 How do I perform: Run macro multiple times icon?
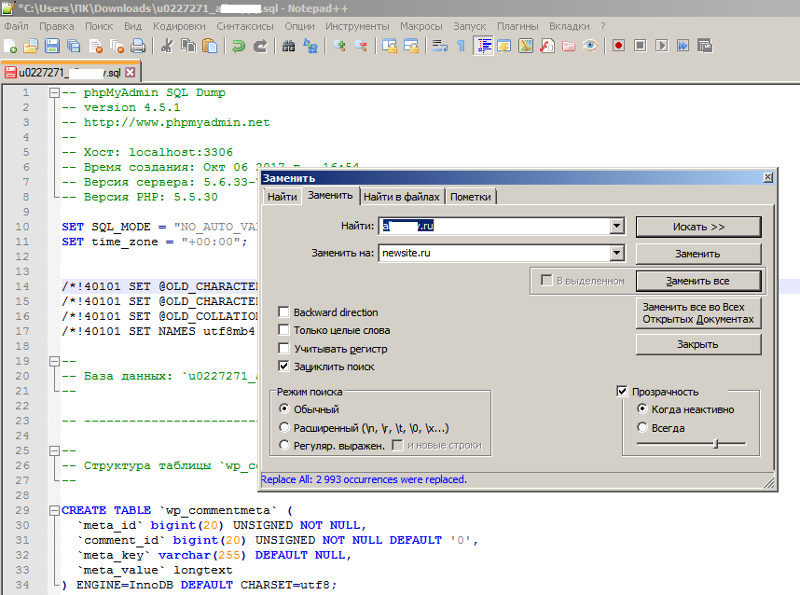pyautogui.click(x=683, y=46)
